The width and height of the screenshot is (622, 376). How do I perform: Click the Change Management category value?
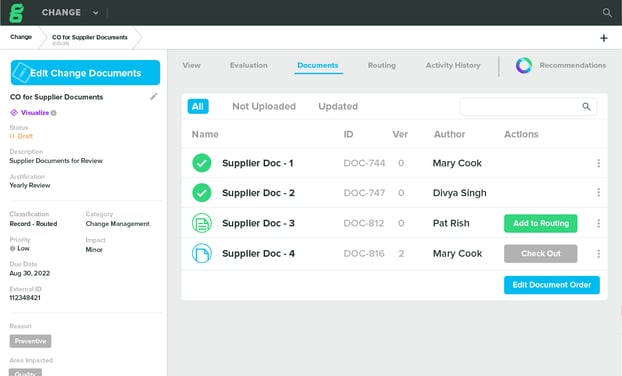click(x=117, y=224)
